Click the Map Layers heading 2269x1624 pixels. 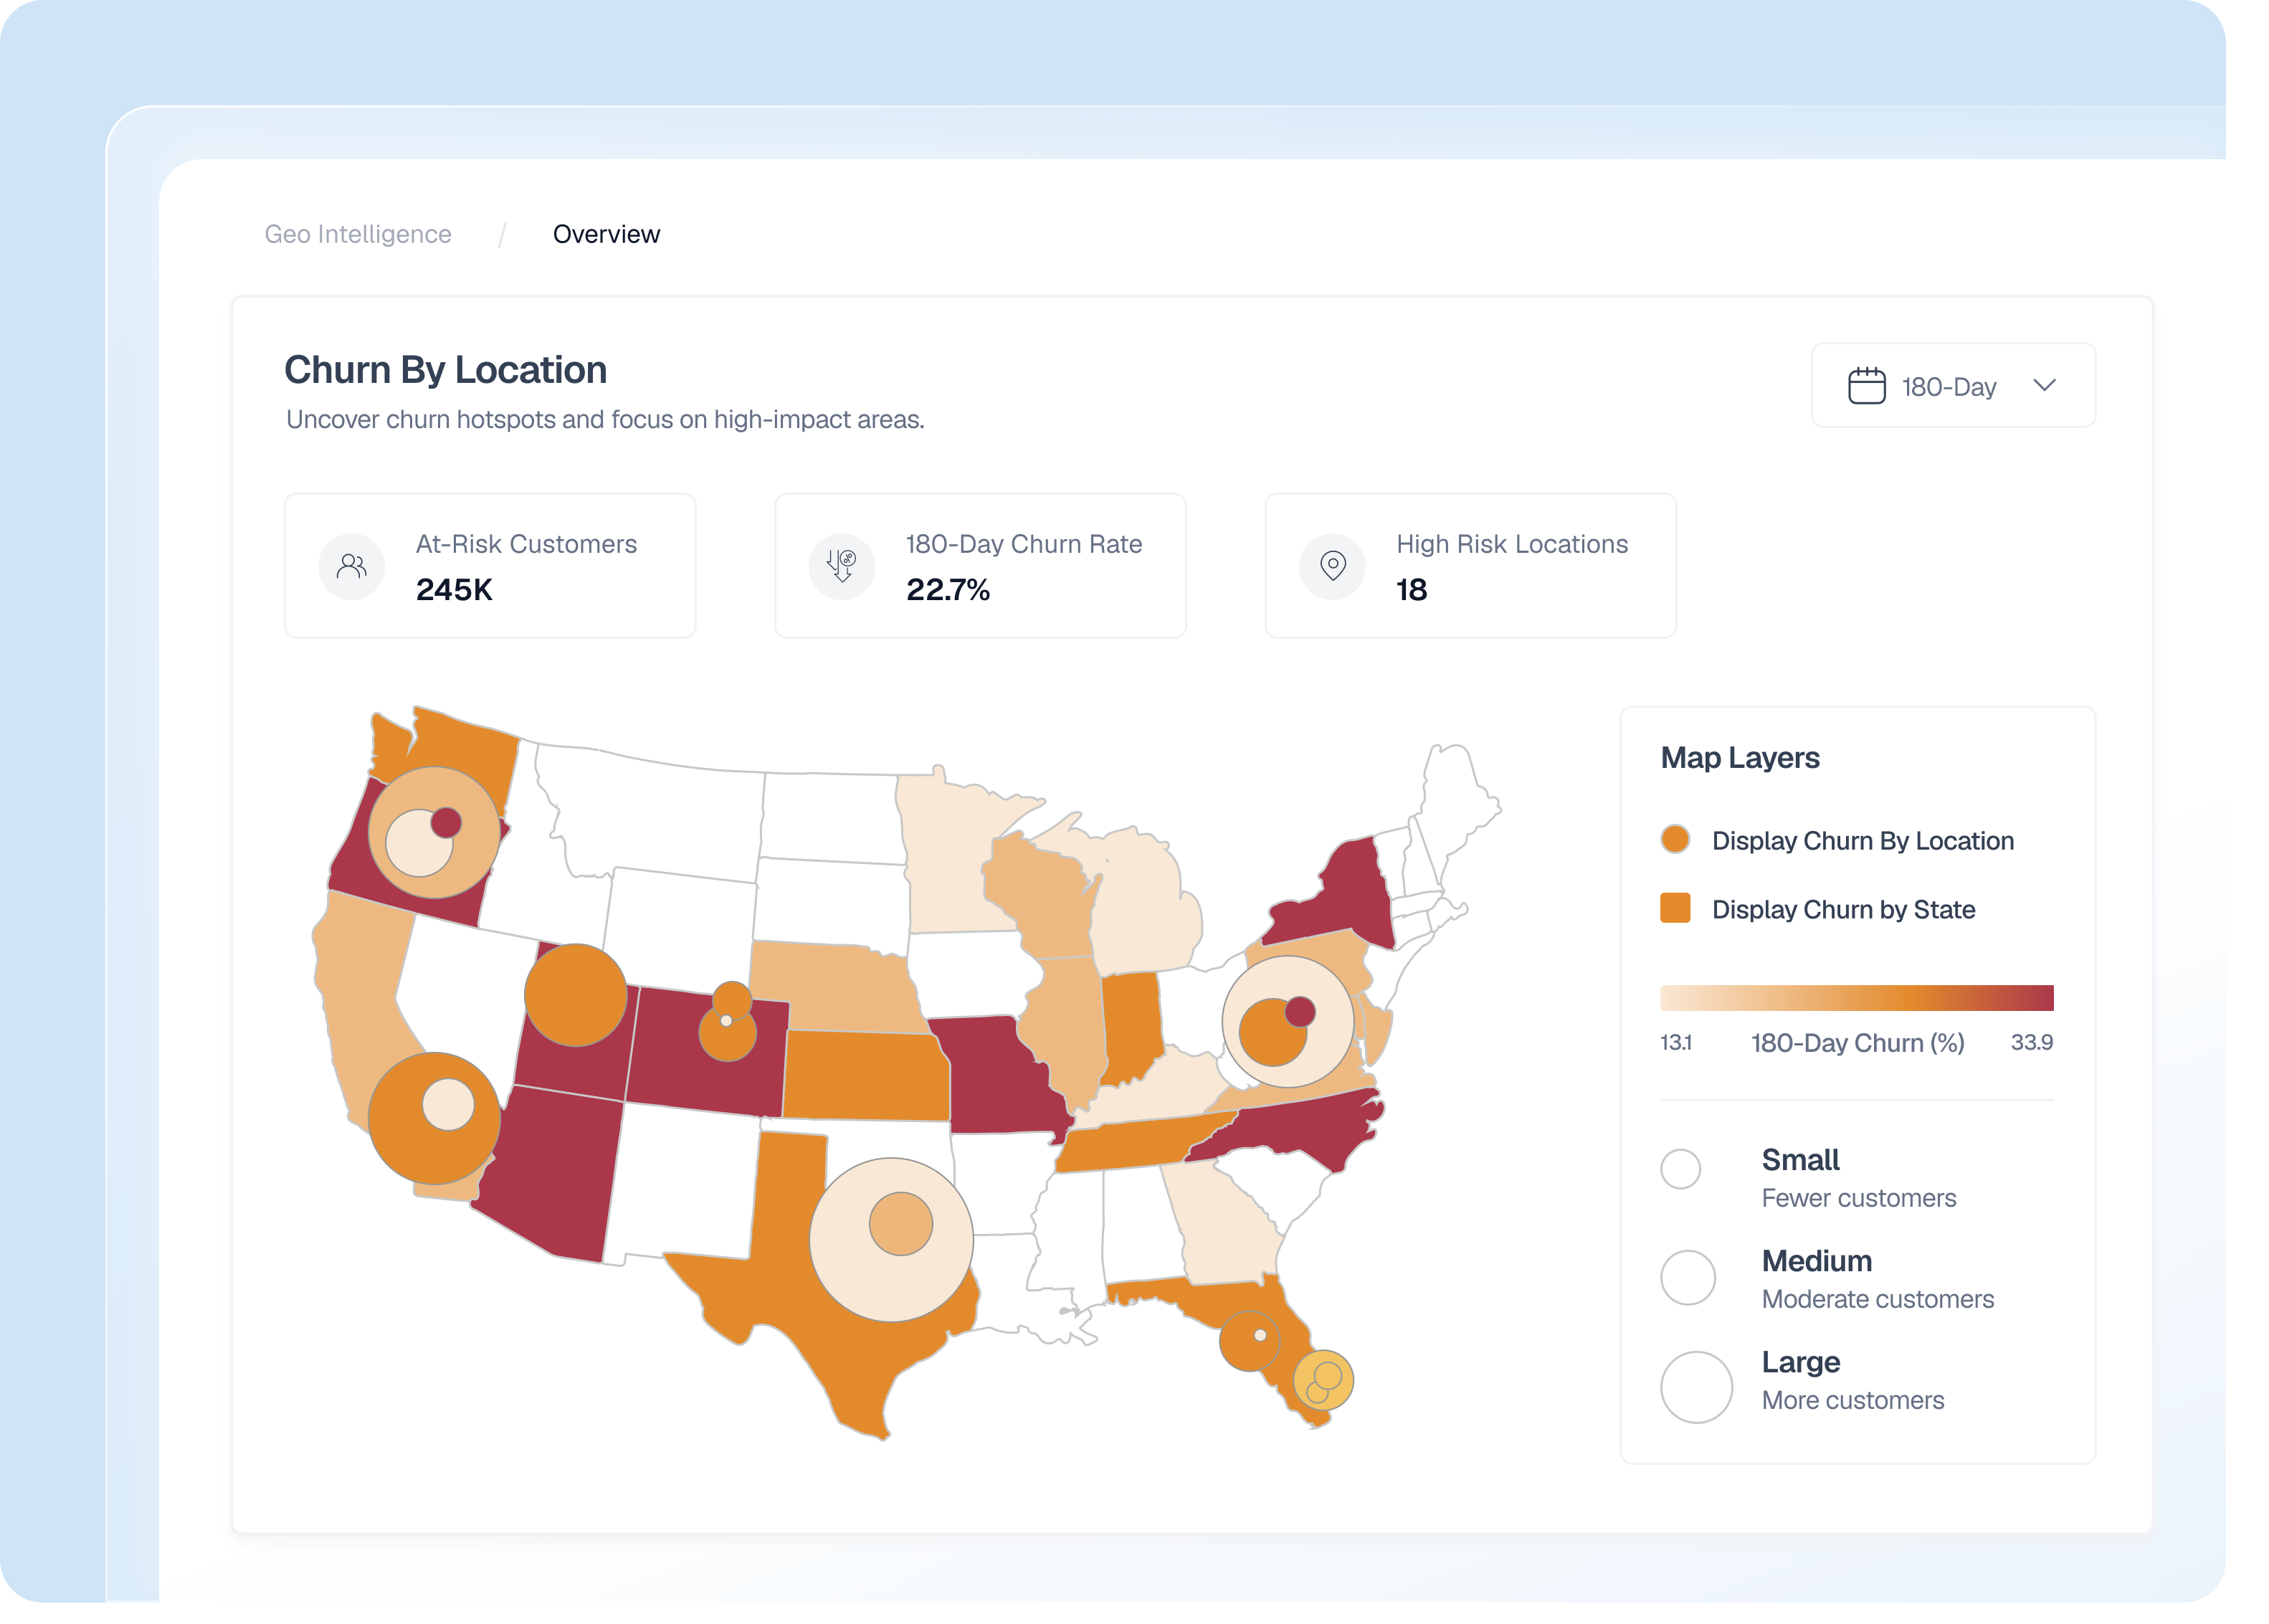(x=1740, y=758)
